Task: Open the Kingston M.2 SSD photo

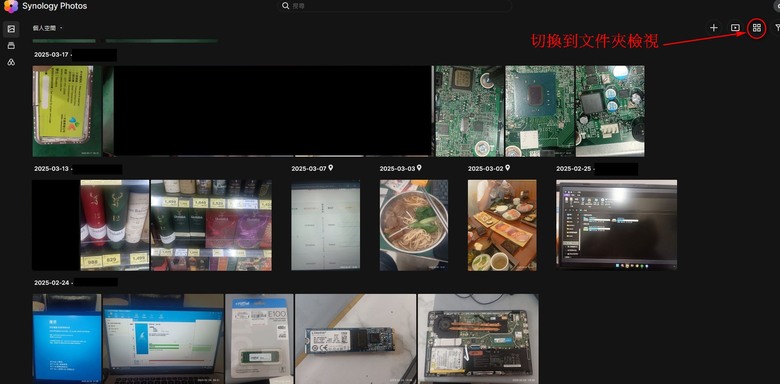Action: tap(356, 339)
